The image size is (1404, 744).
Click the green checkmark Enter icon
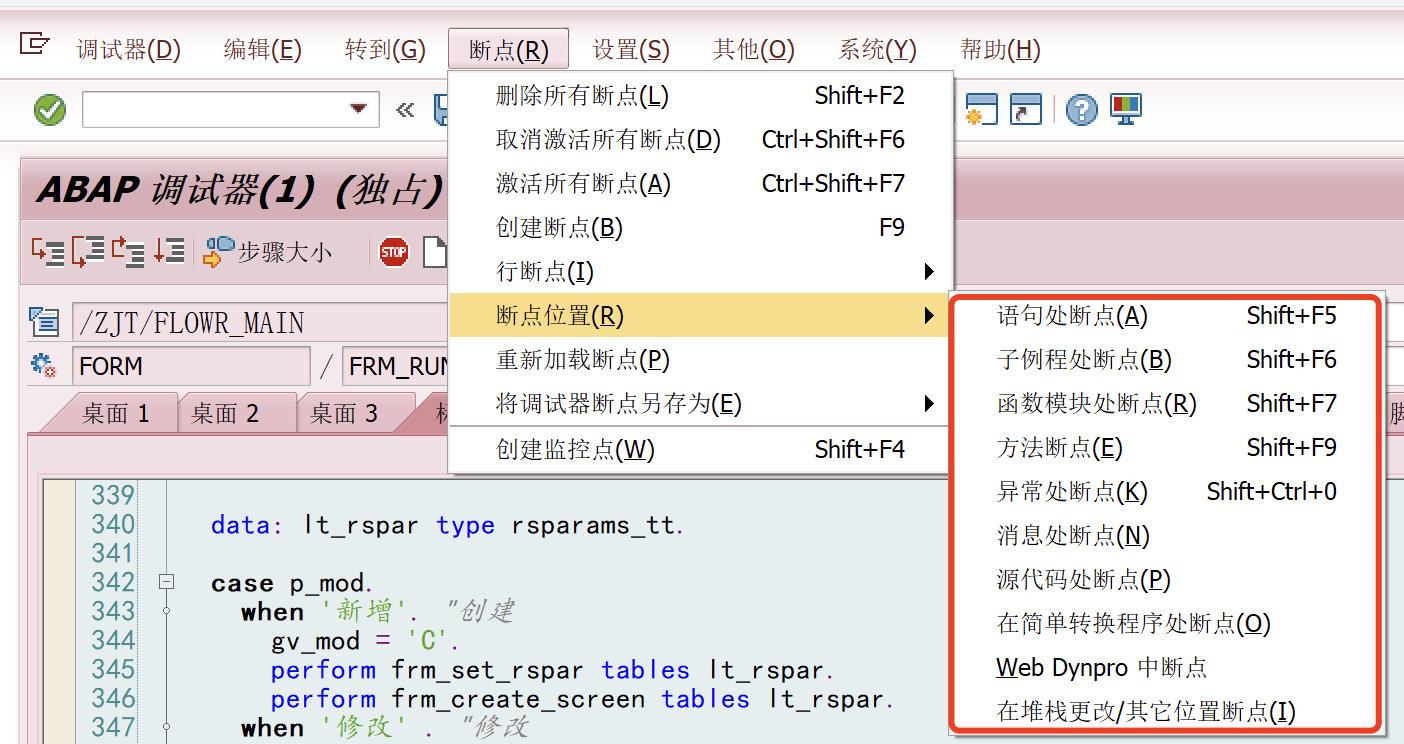click(50, 109)
